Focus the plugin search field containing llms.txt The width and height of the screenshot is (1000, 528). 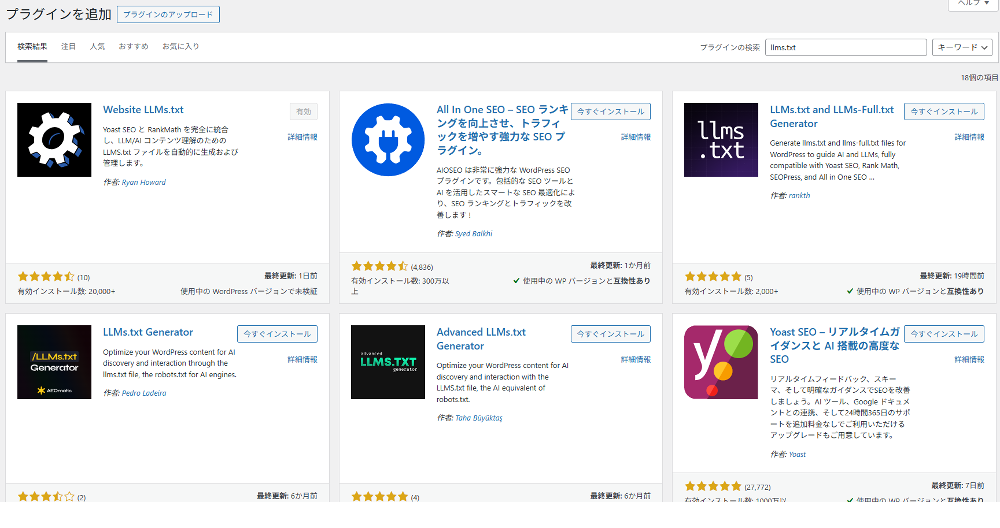pos(846,47)
